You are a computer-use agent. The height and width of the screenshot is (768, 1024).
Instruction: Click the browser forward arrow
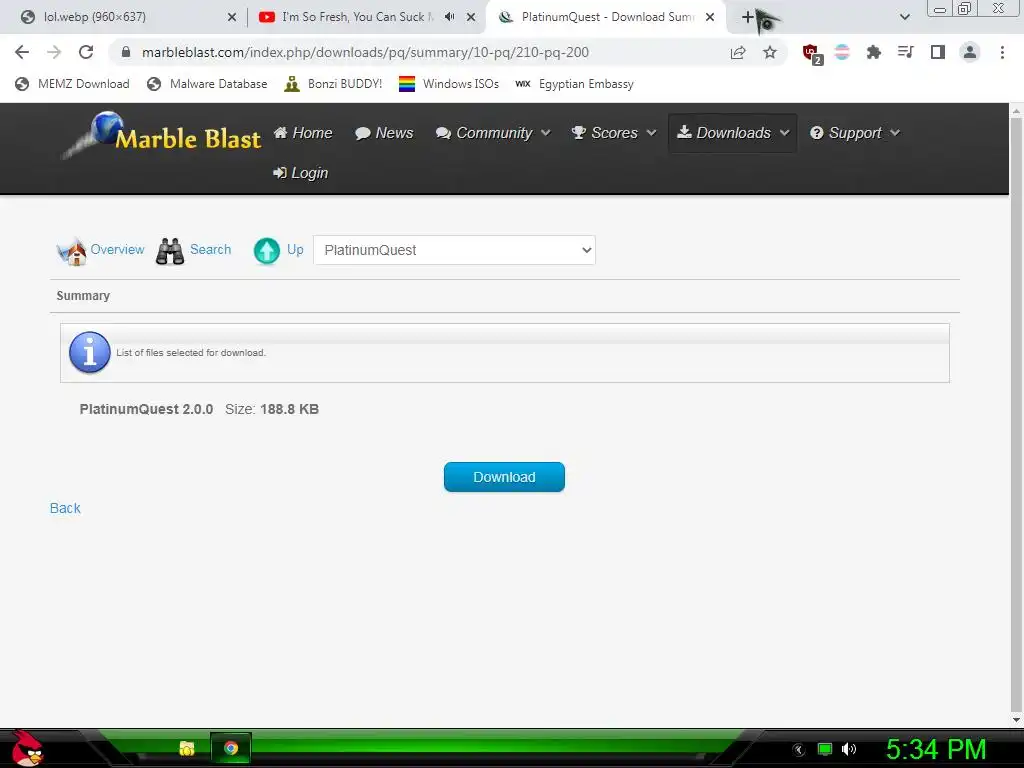coord(54,52)
